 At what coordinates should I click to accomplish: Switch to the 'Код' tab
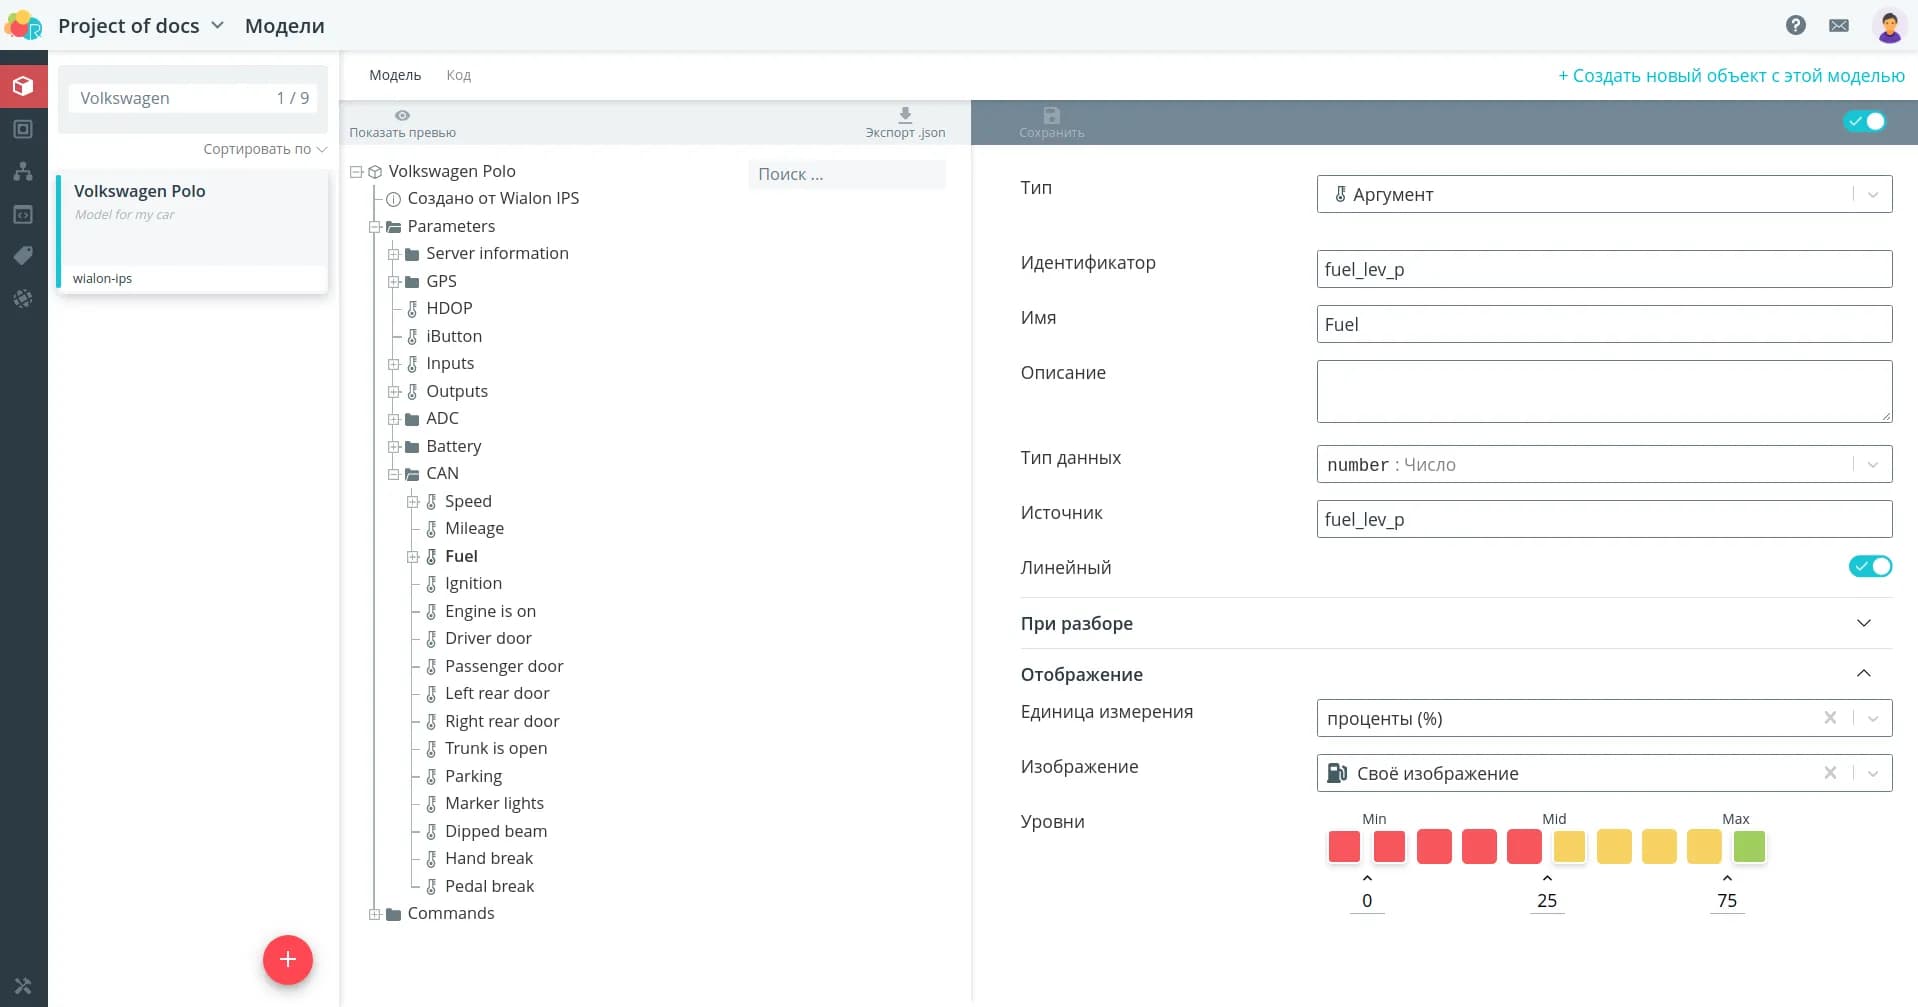[458, 75]
